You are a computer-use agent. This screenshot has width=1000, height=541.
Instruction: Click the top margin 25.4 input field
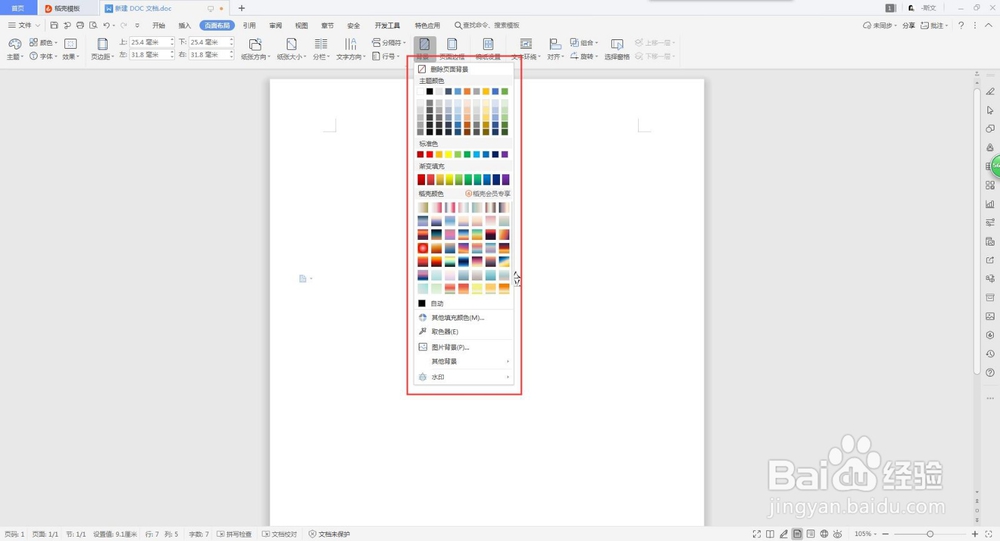click(151, 42)
